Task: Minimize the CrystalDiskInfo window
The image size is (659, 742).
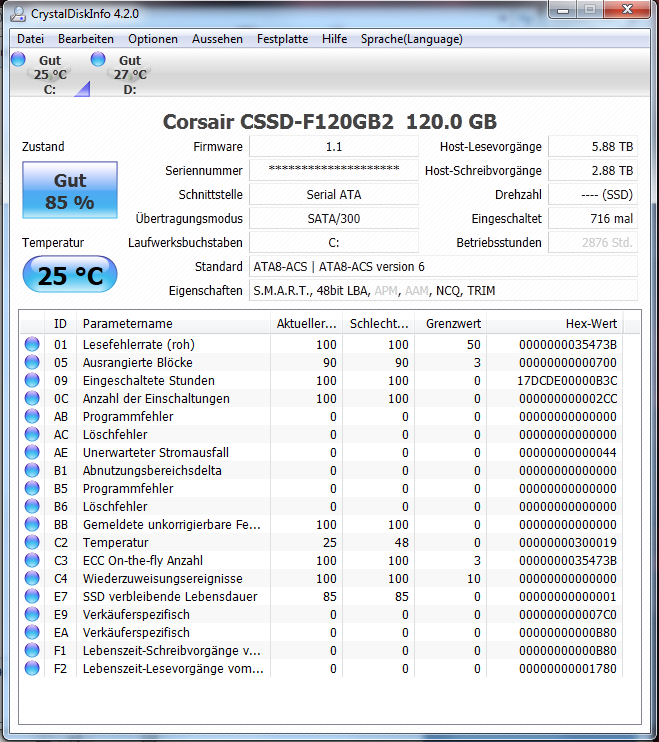Action: 563,9
